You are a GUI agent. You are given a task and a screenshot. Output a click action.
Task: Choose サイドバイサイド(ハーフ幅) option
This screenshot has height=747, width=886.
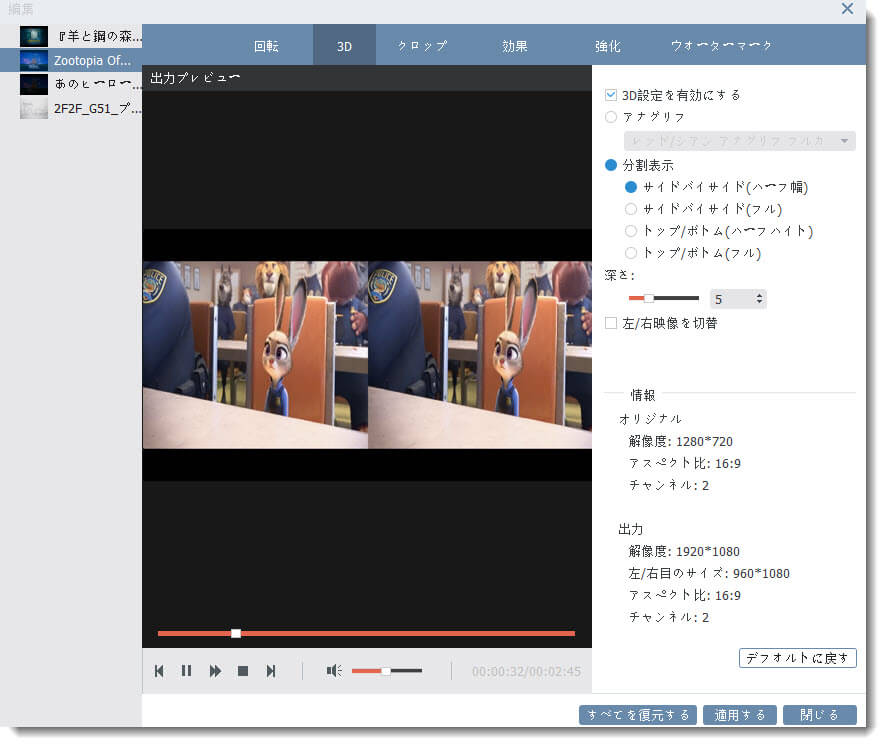pyautogui.click(x=631, y=187)
